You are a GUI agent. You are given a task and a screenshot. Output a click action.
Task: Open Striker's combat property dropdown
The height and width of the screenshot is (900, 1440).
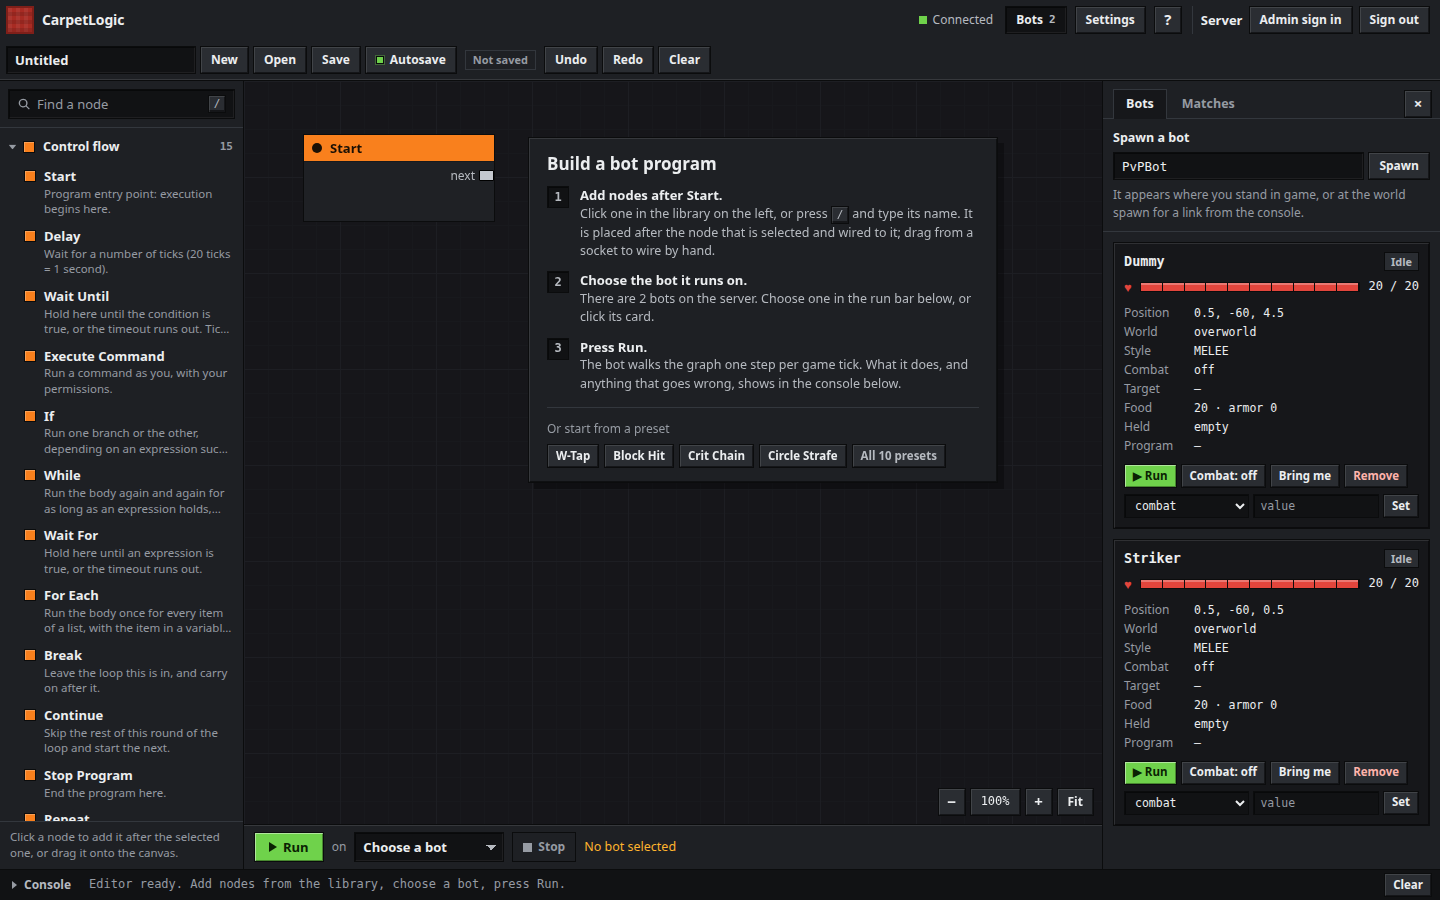coord(1187,803)
